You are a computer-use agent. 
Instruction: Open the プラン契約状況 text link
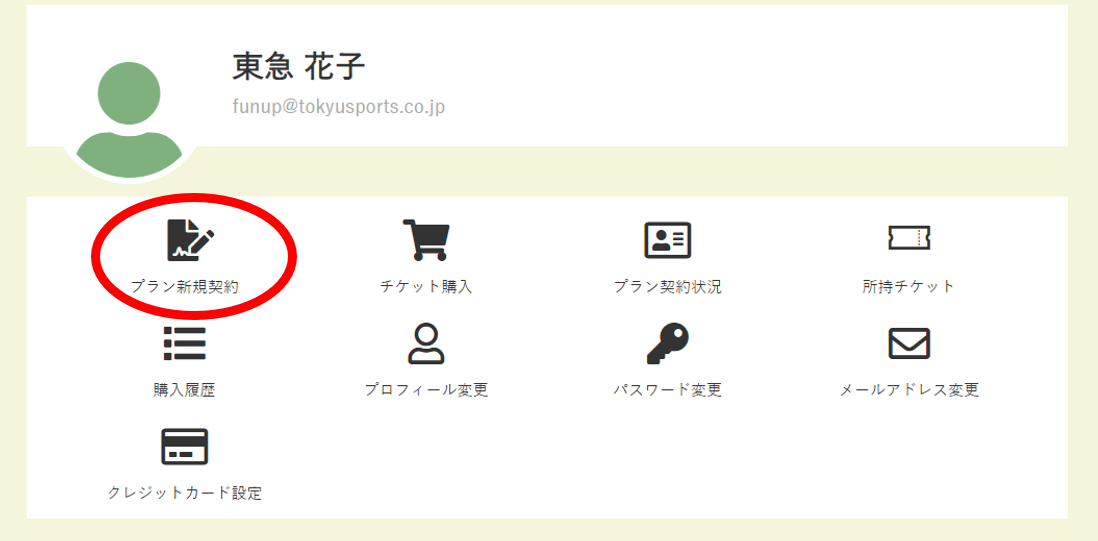(667, 286)
